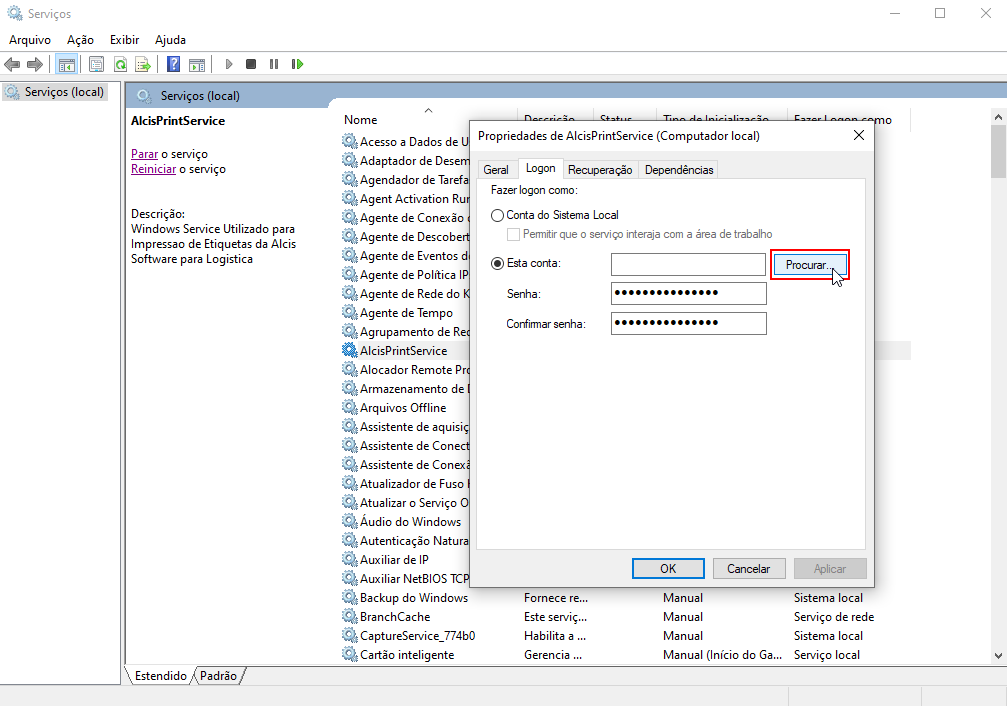This screenshot has width=1007, height=706.
Task: Click the Back arrow toolbar icon
Action: (x=12, y=64)
